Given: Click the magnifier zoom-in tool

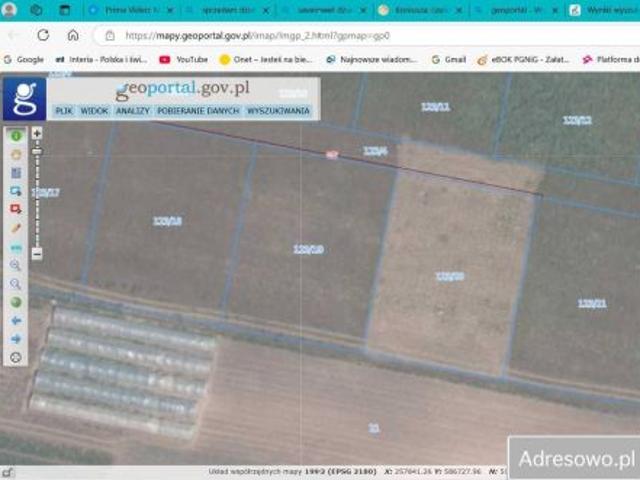Looking at the screenshot, I should coord(16,265).
